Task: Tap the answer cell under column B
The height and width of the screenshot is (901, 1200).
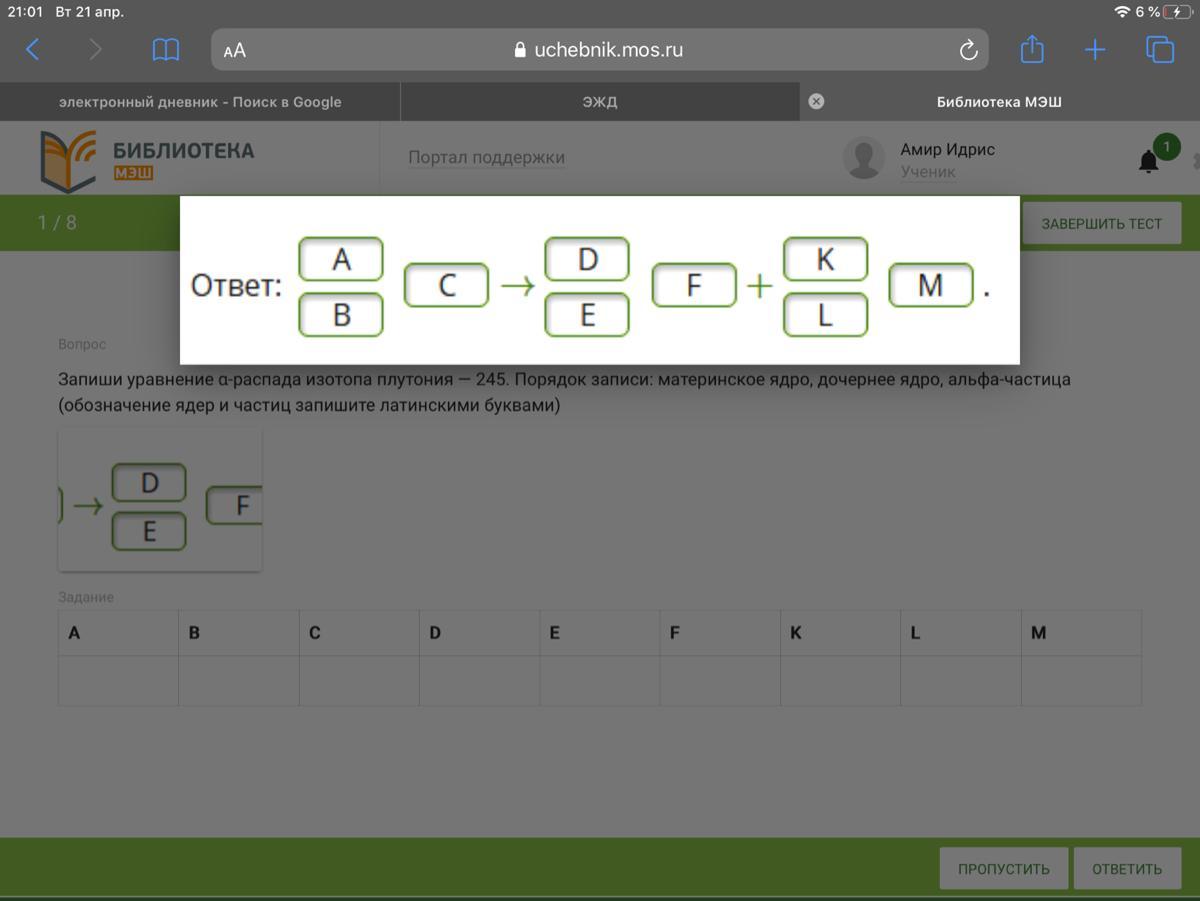Action: tap(239, 681)
